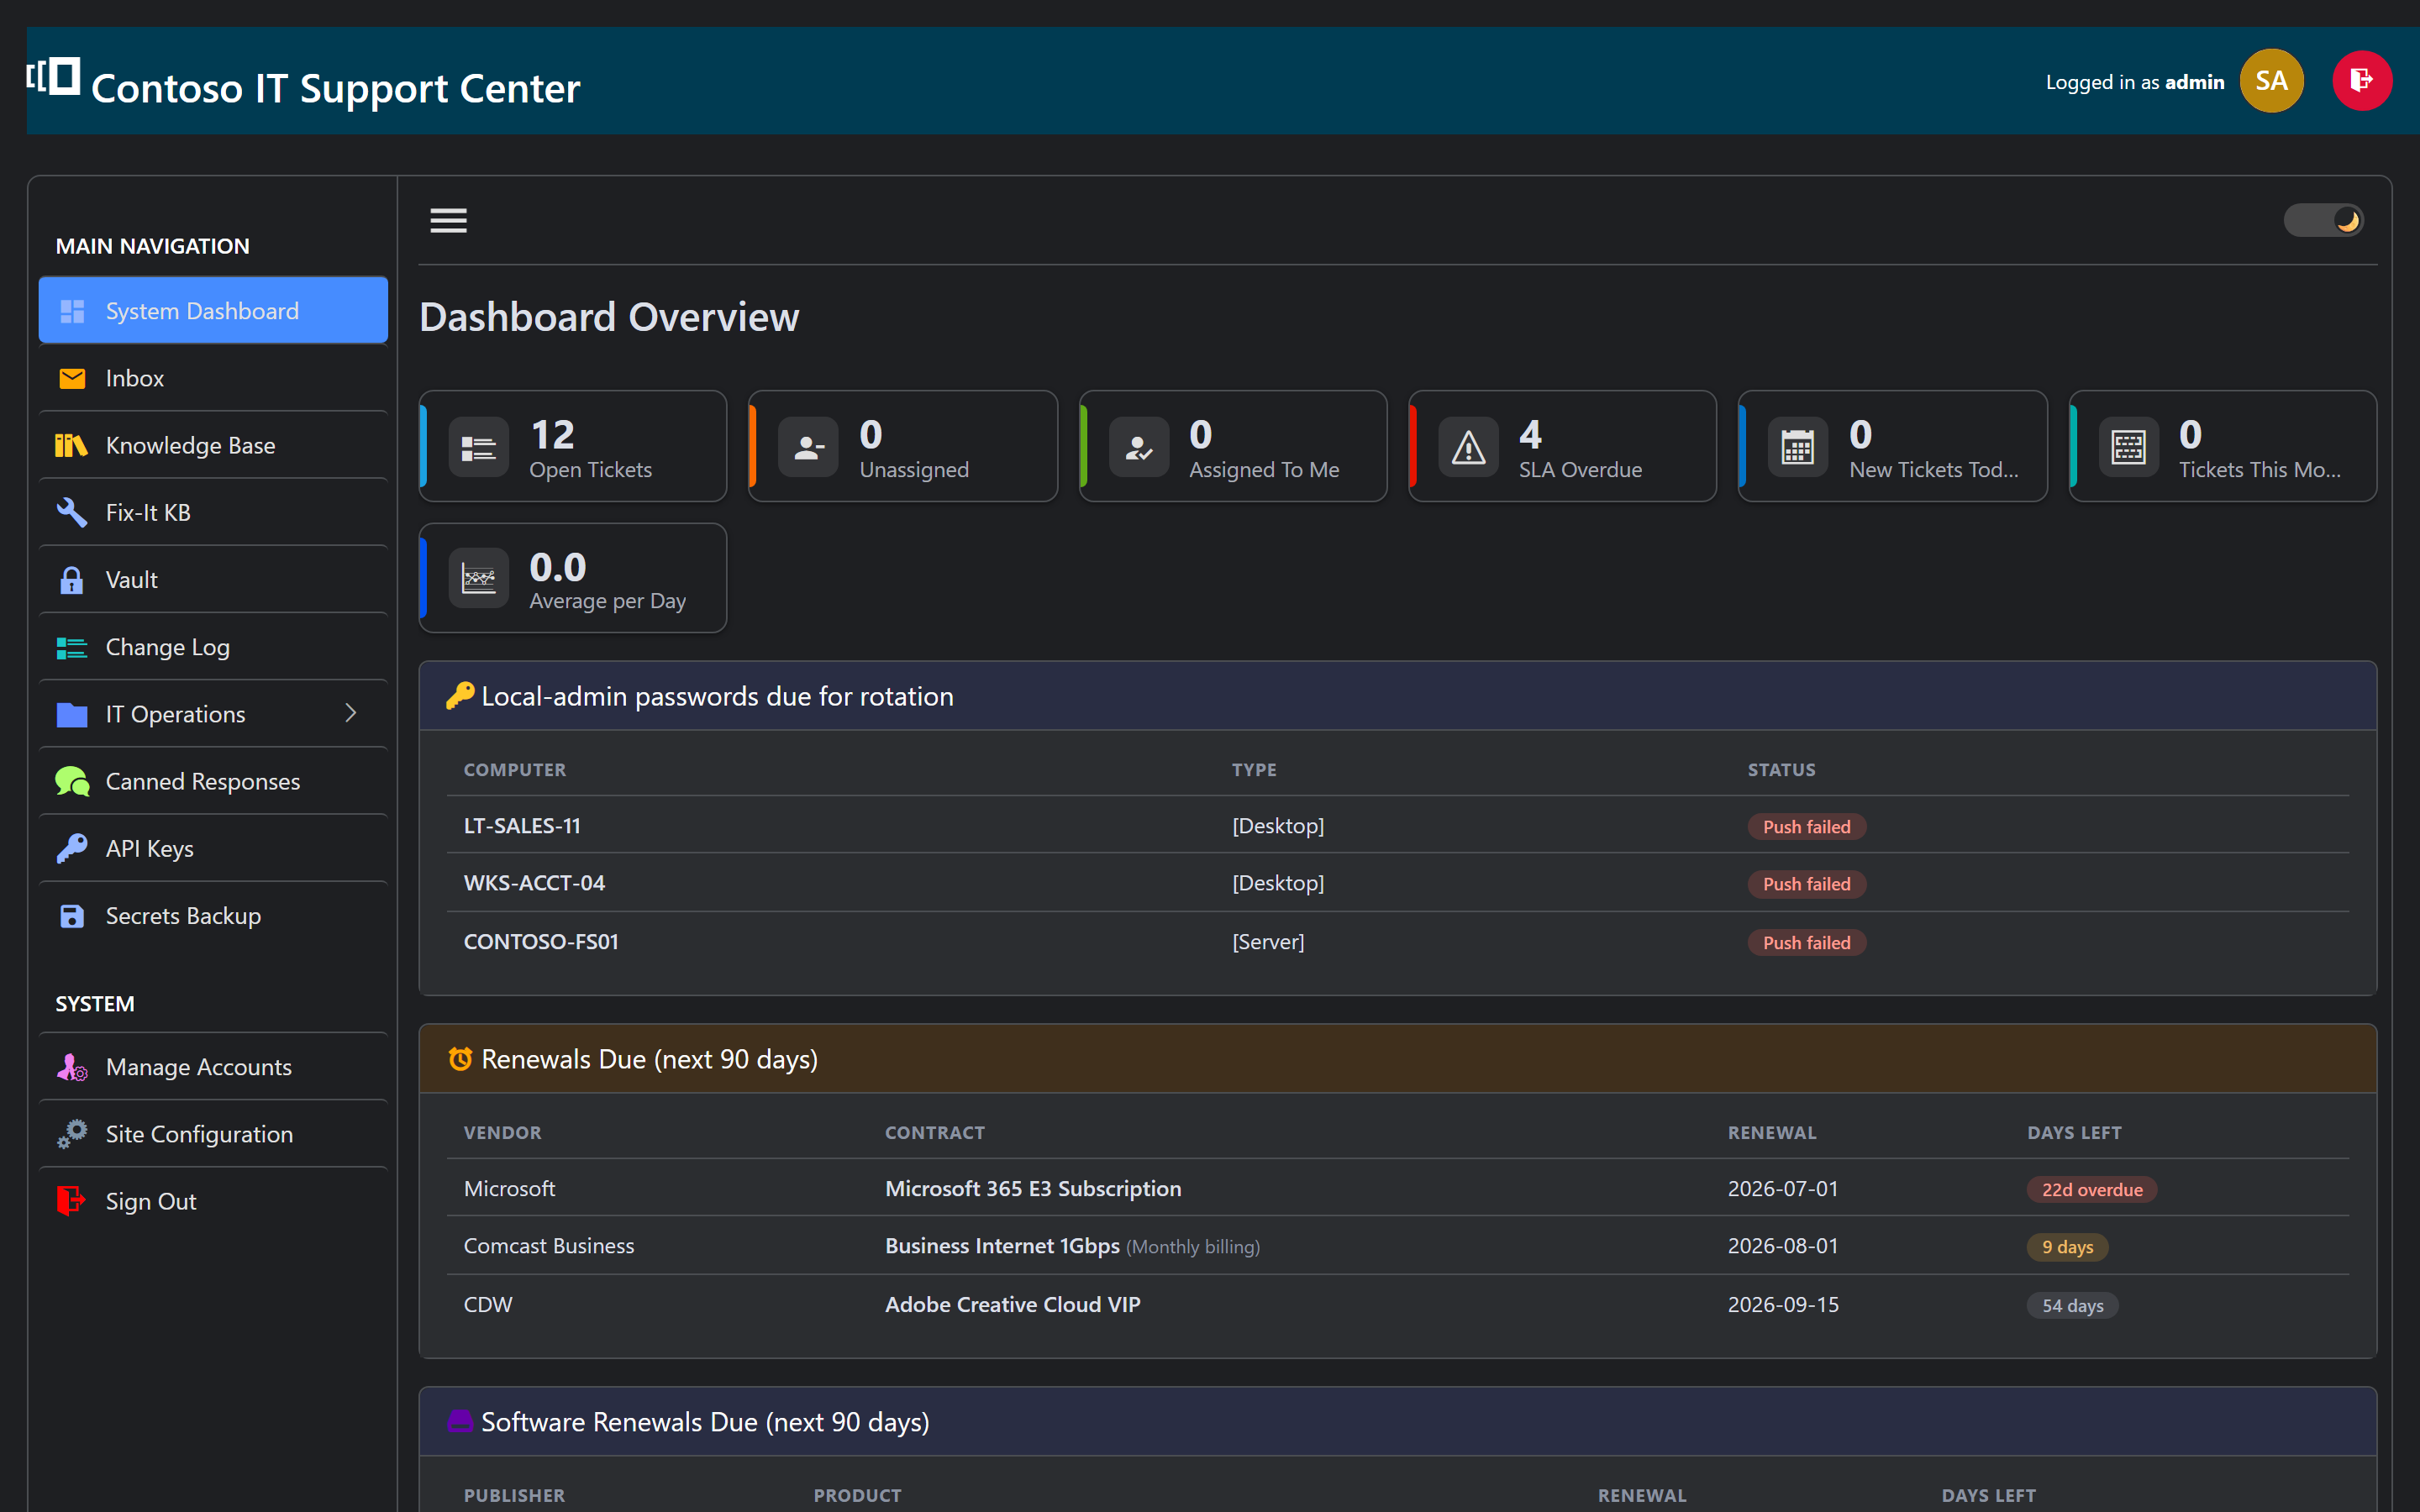Click Contoso IT Support Center title

coord(335,88)
